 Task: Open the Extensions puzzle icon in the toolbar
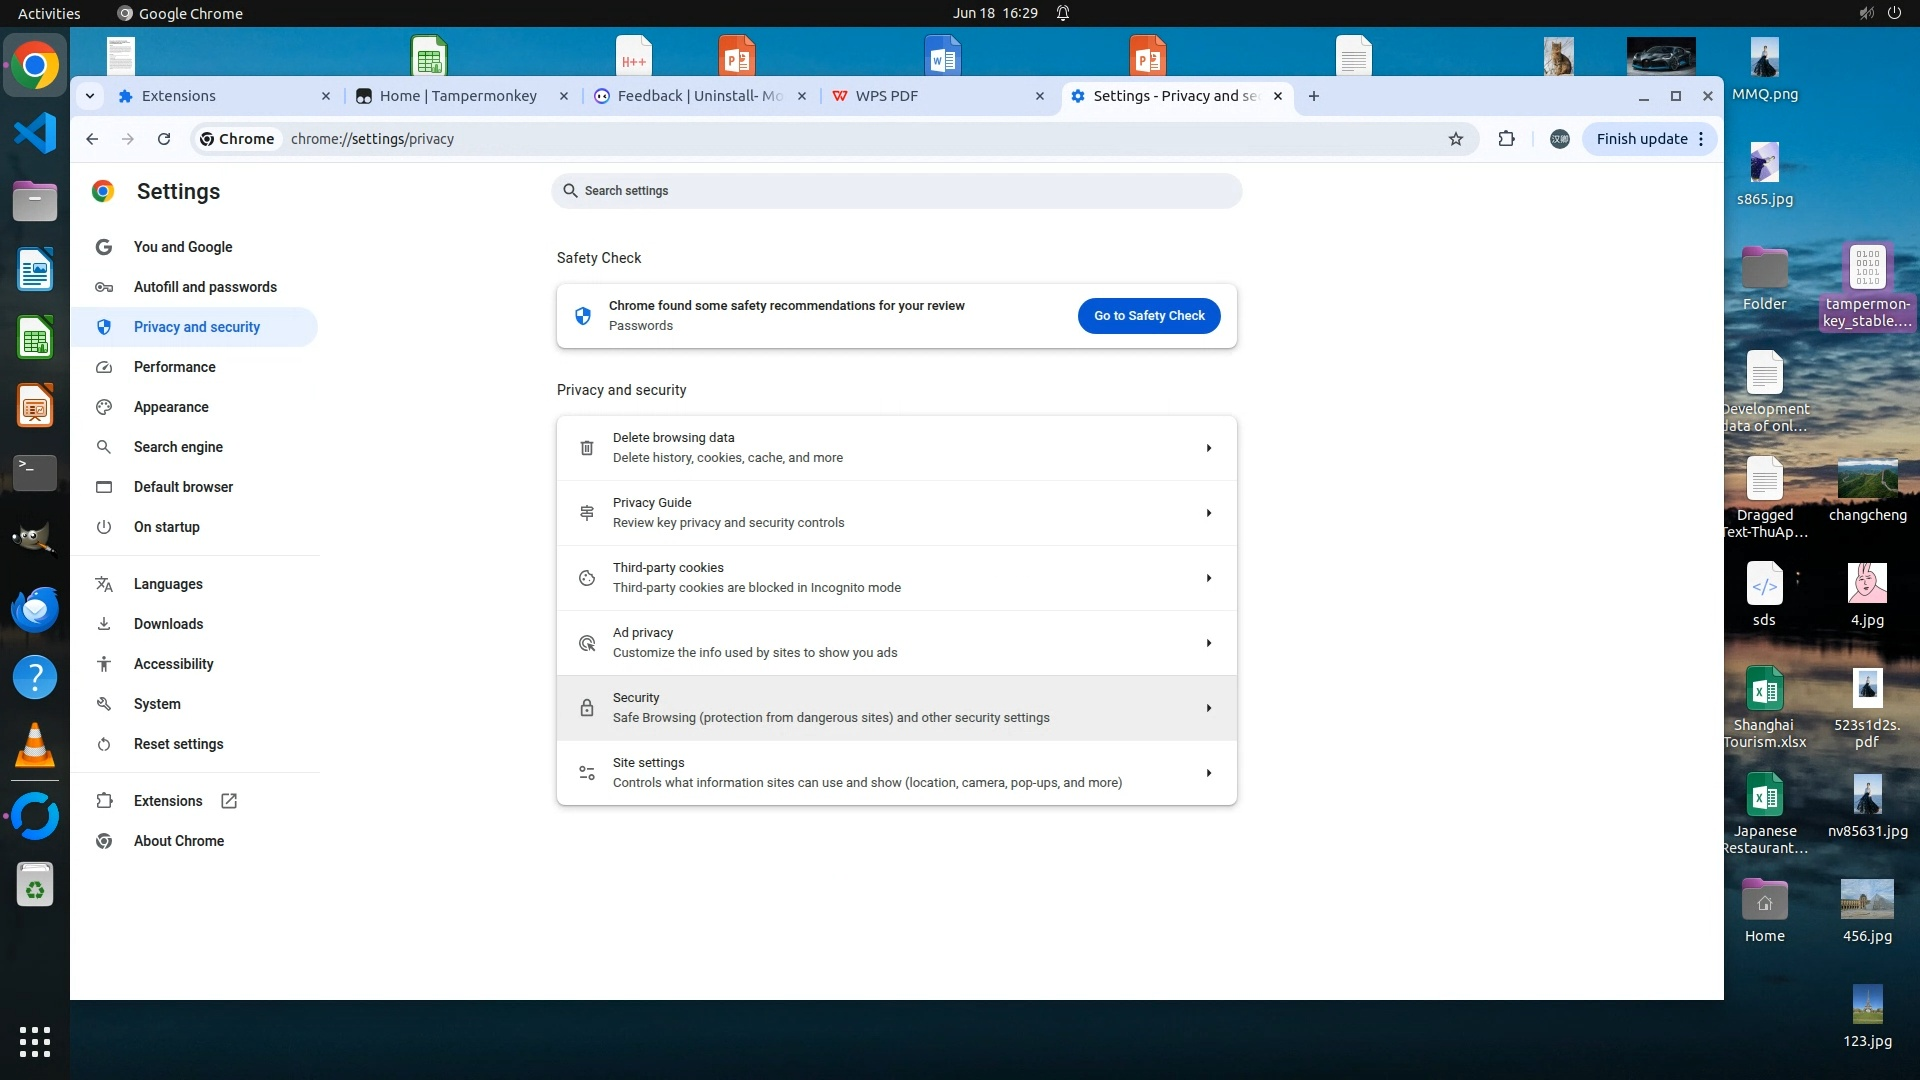coord(1506,139)
